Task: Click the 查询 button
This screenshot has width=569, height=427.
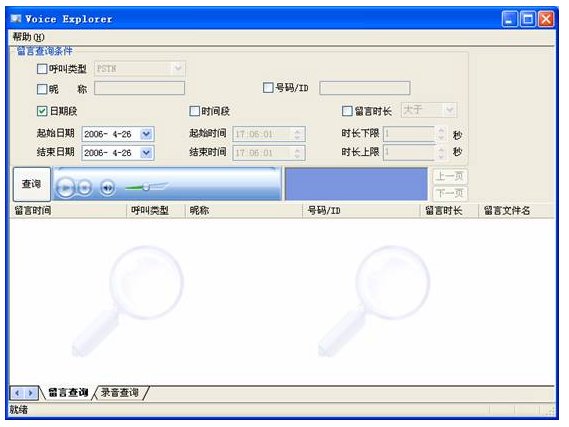Action: tap(32, 184)
